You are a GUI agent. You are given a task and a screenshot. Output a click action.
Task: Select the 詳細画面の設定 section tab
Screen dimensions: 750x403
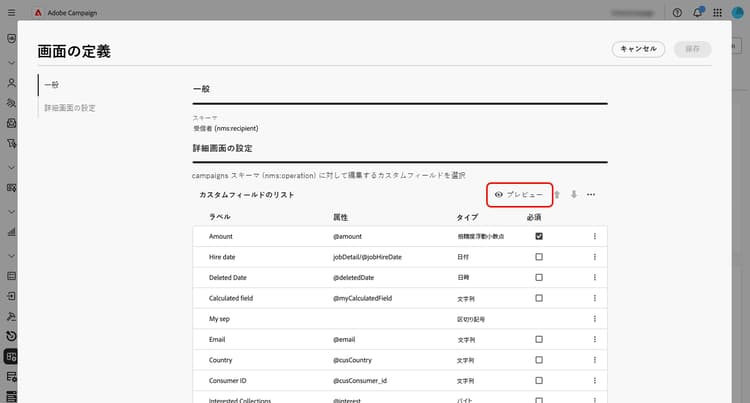[70, 108]
